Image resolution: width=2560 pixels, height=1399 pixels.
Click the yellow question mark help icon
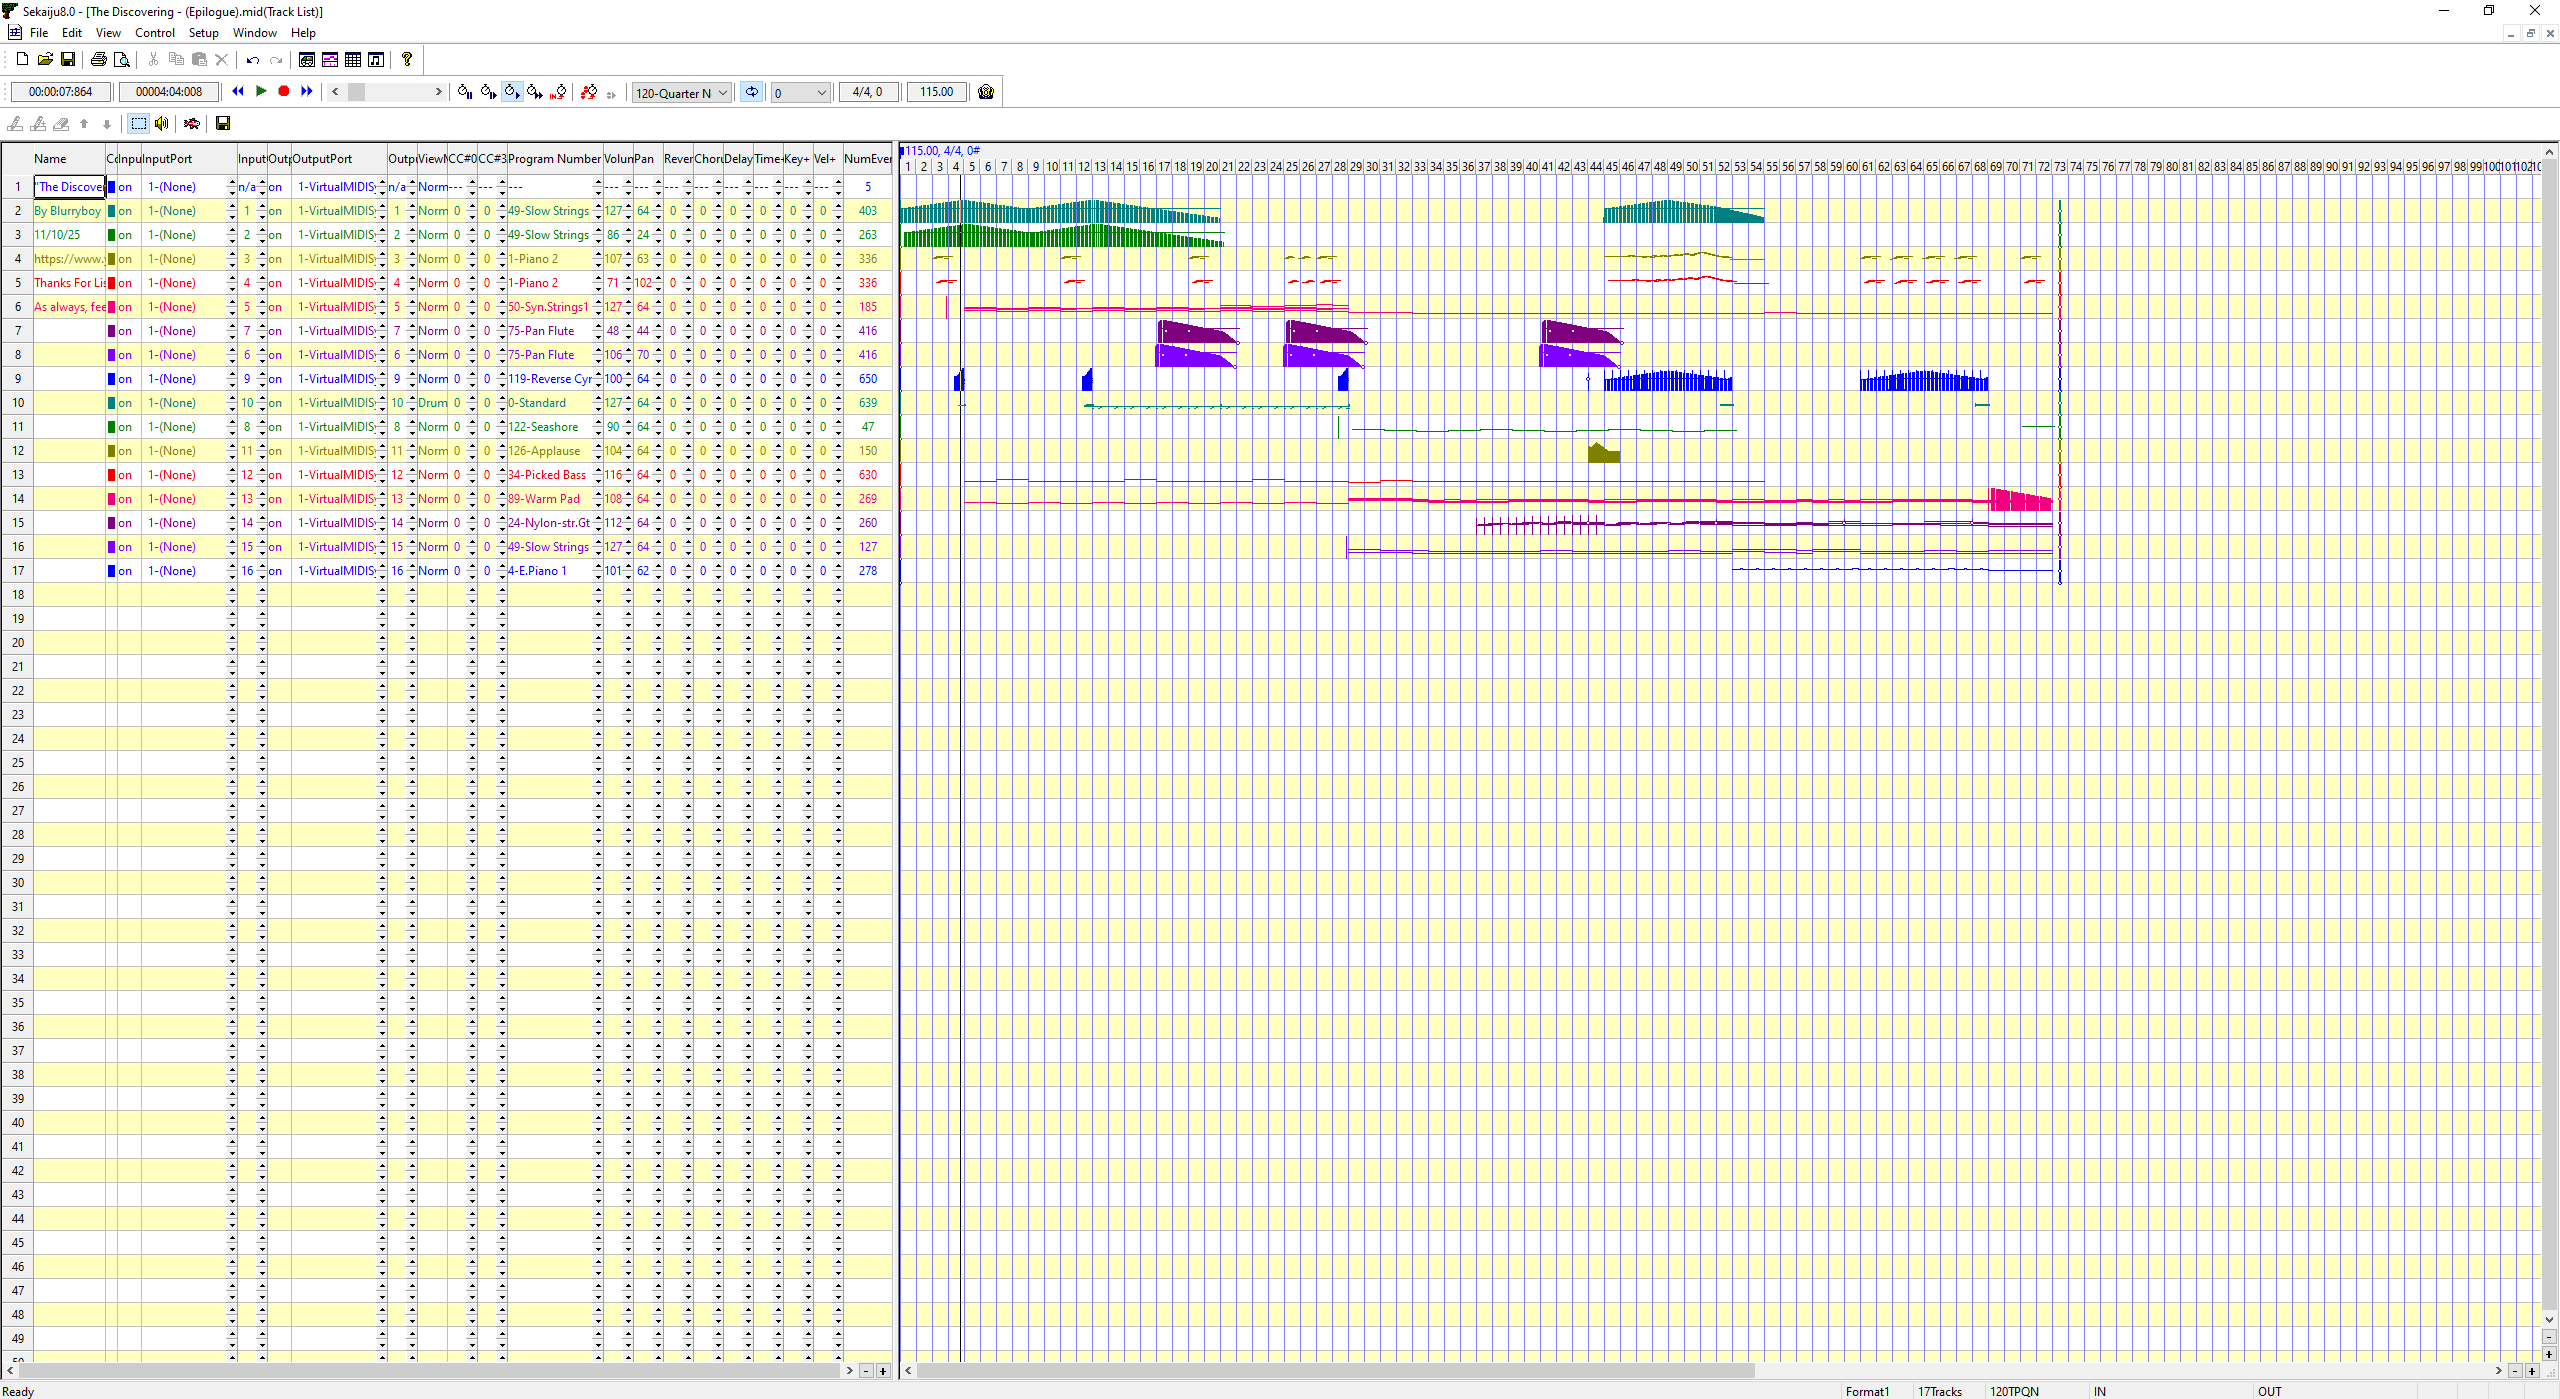pyautogui.click(x=407, y=60)
